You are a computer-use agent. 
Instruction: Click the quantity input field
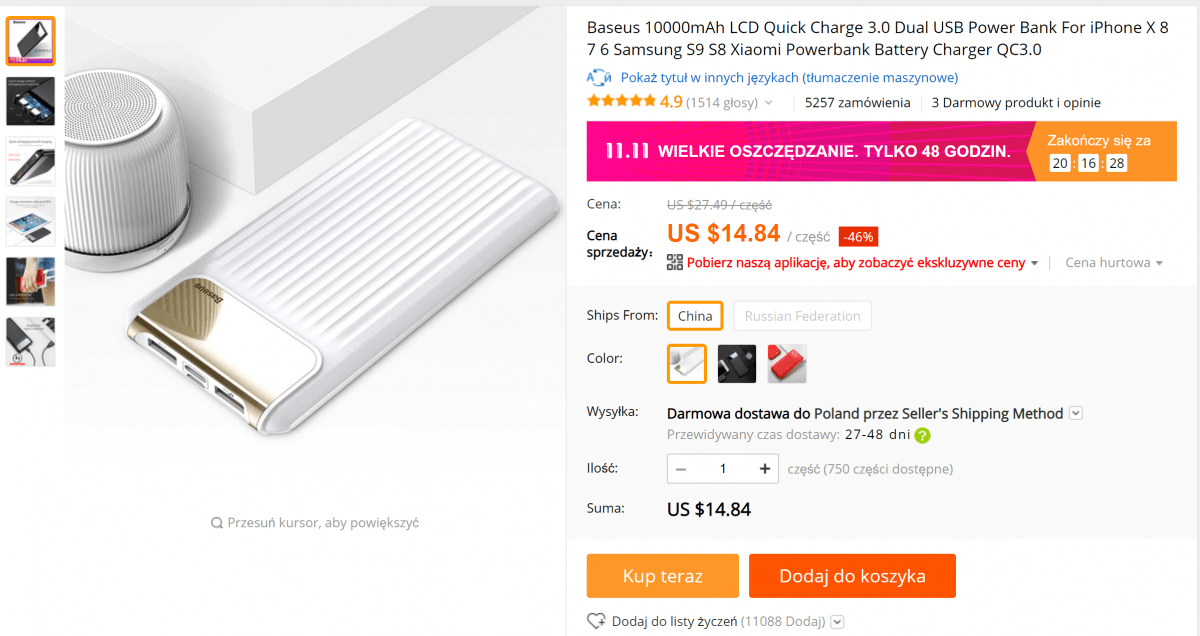pyautogui.click(x=723, y=468)
